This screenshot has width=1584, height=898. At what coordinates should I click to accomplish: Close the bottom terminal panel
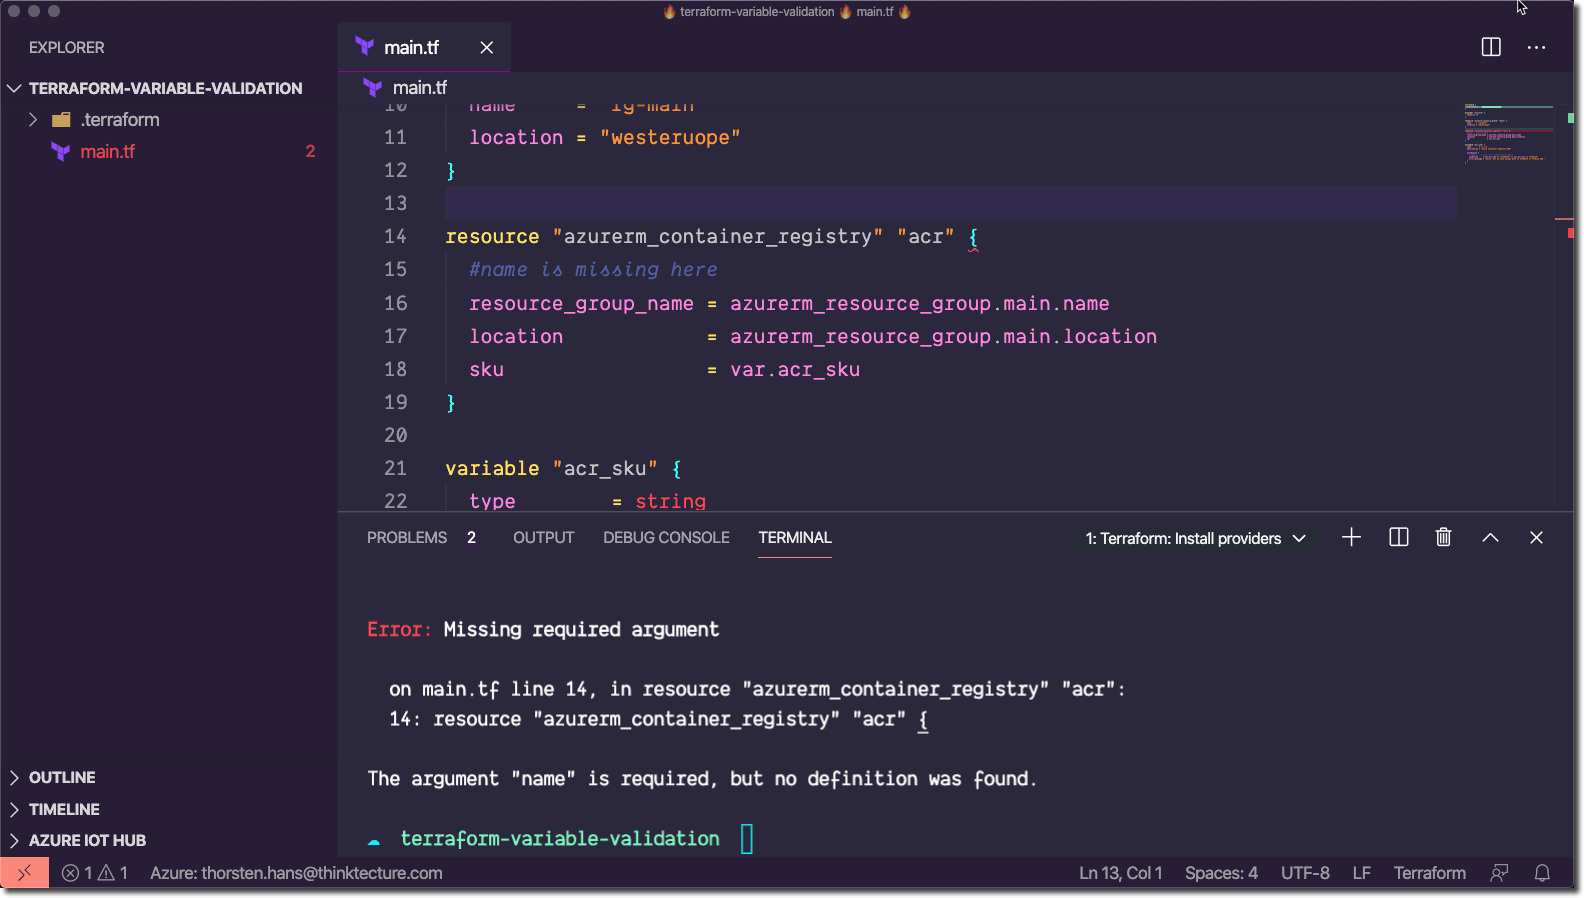[1536, 538]
